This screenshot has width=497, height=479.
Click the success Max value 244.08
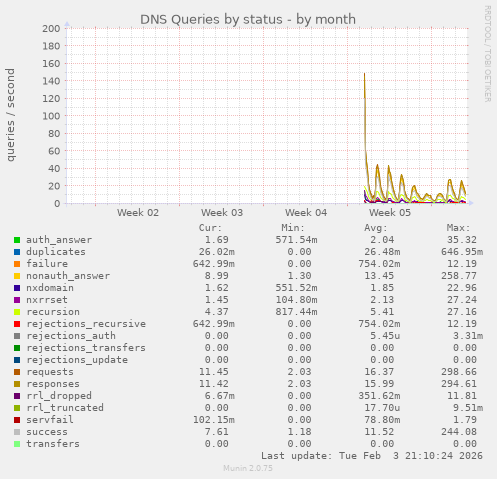459,432
